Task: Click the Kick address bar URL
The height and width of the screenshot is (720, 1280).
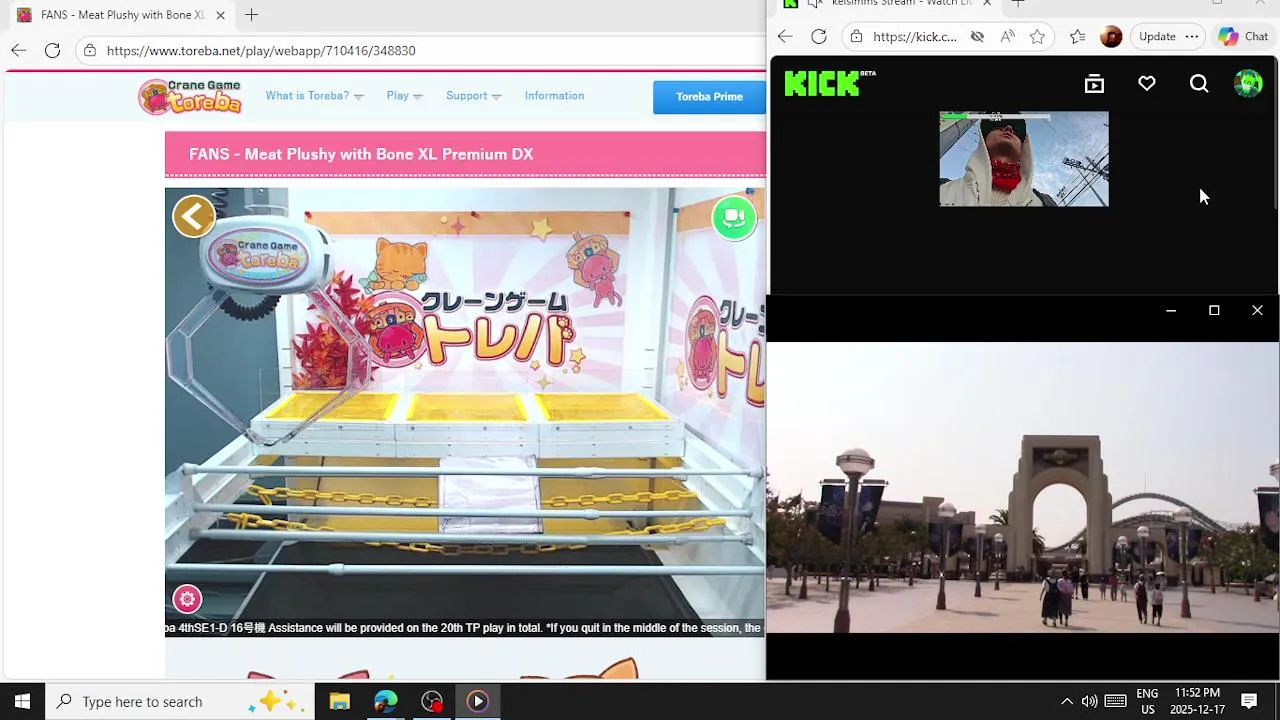Action: click(914, 37)
